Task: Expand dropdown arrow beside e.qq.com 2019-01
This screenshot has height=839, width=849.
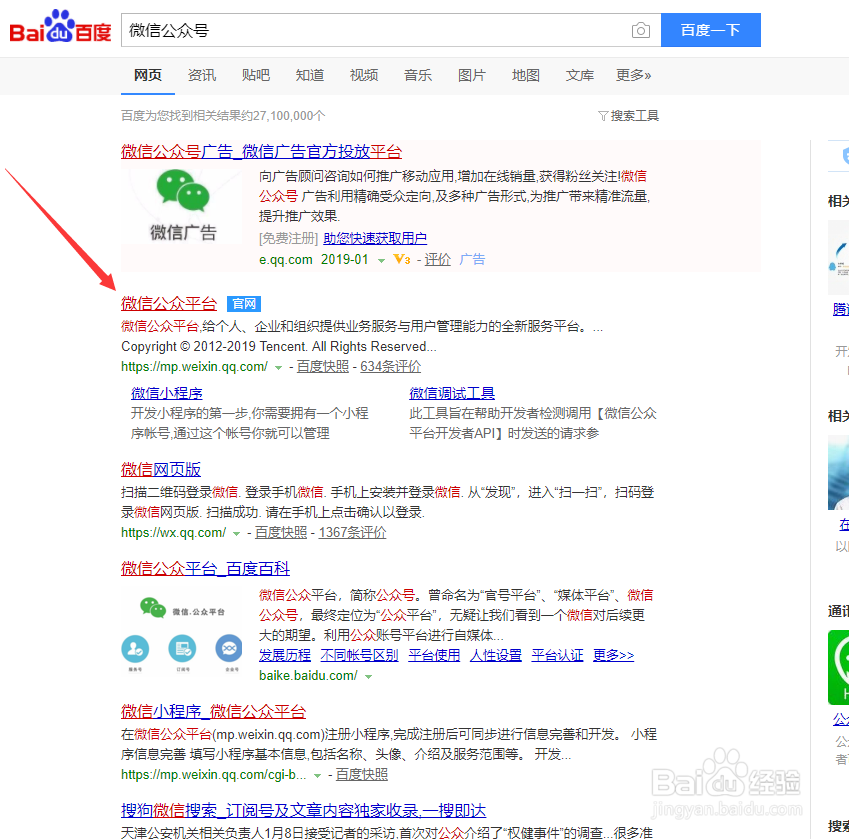Action: point(381,260)
